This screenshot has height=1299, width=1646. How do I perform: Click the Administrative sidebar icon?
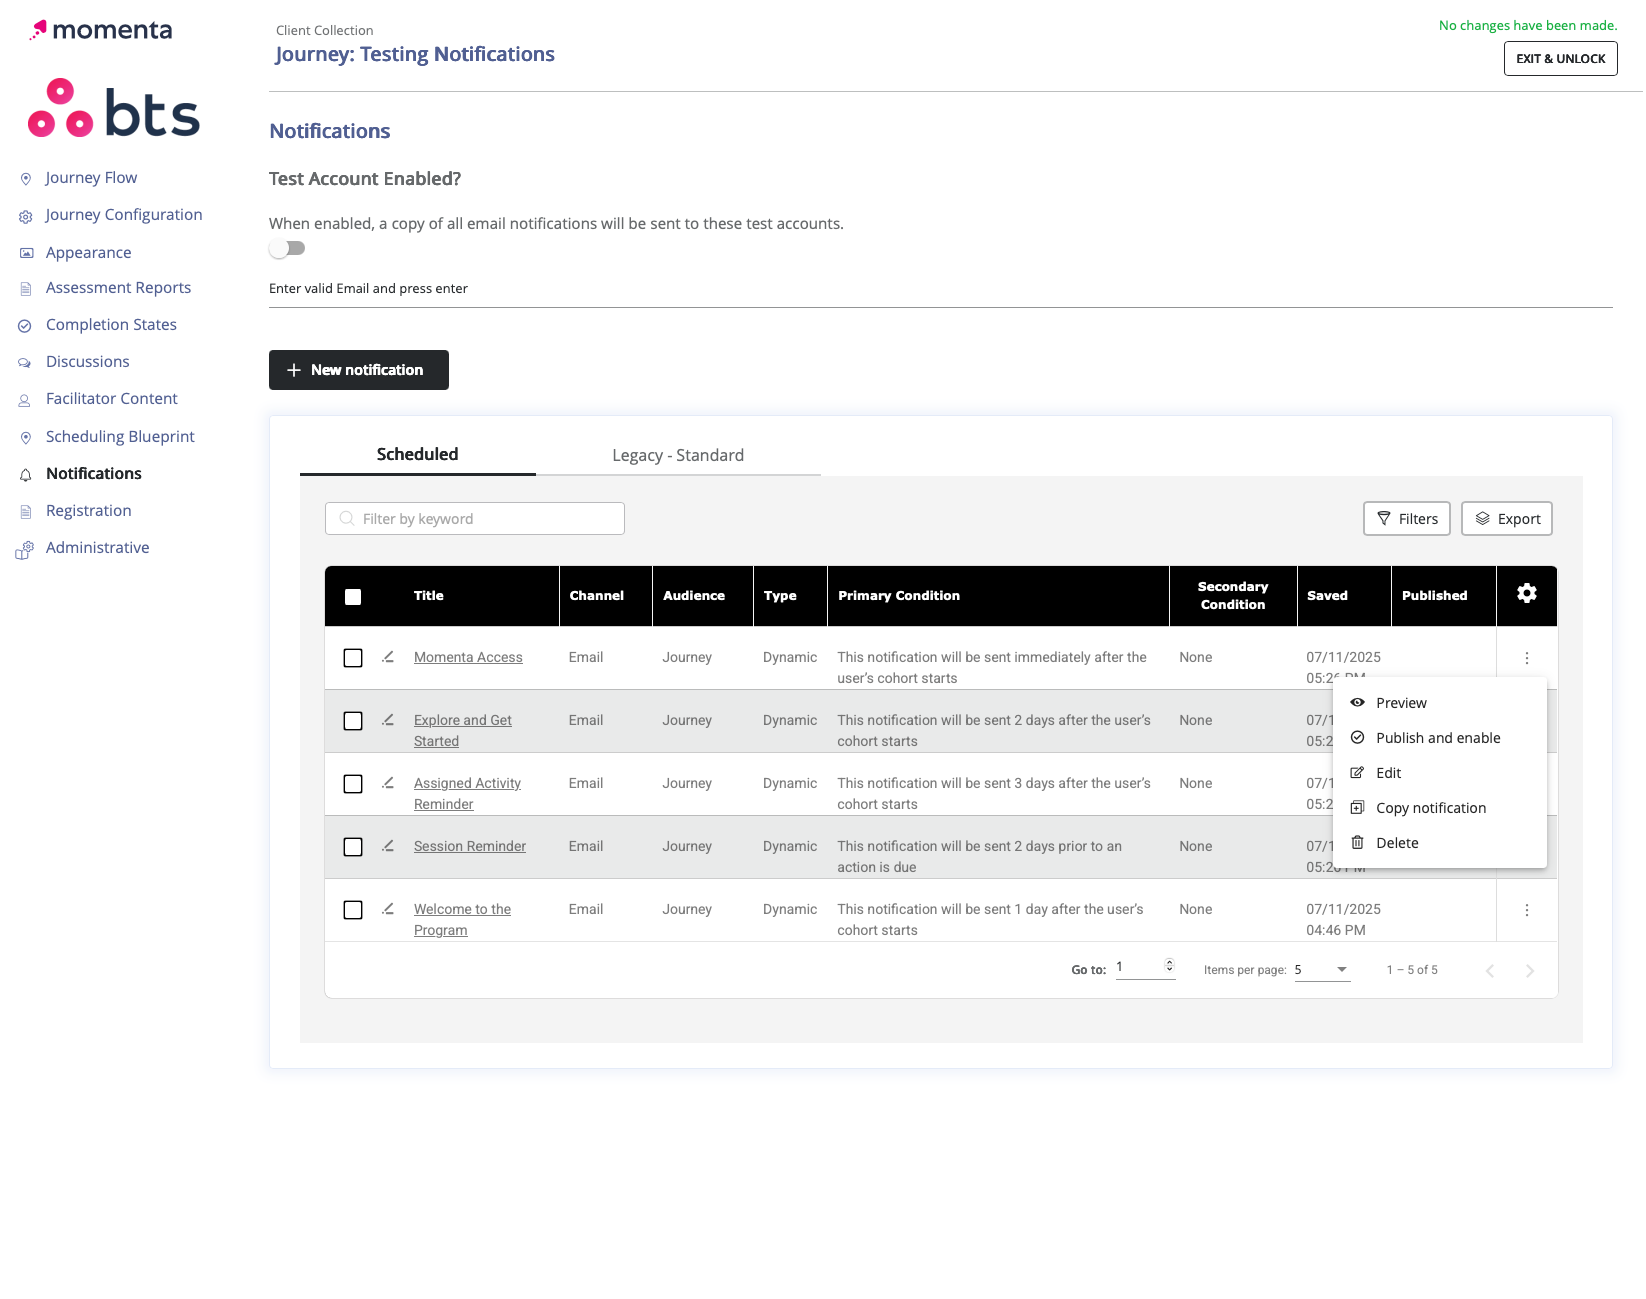(x=25, y=549)
